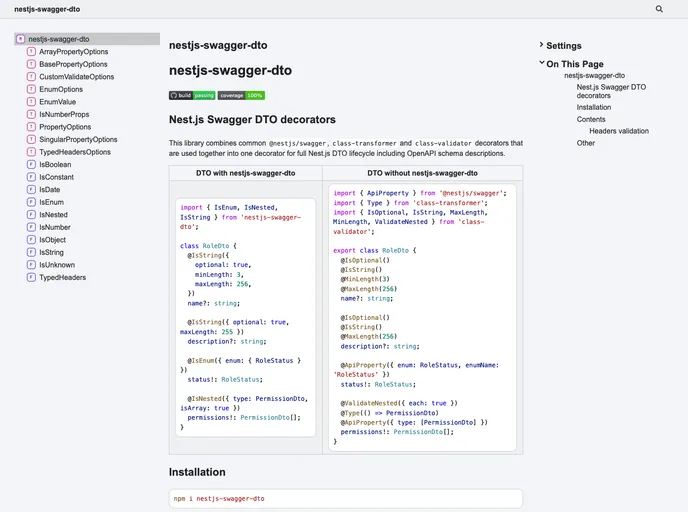Jump to Headers validation in On This Page
This screenshot has height=512, width=688.
619,131
